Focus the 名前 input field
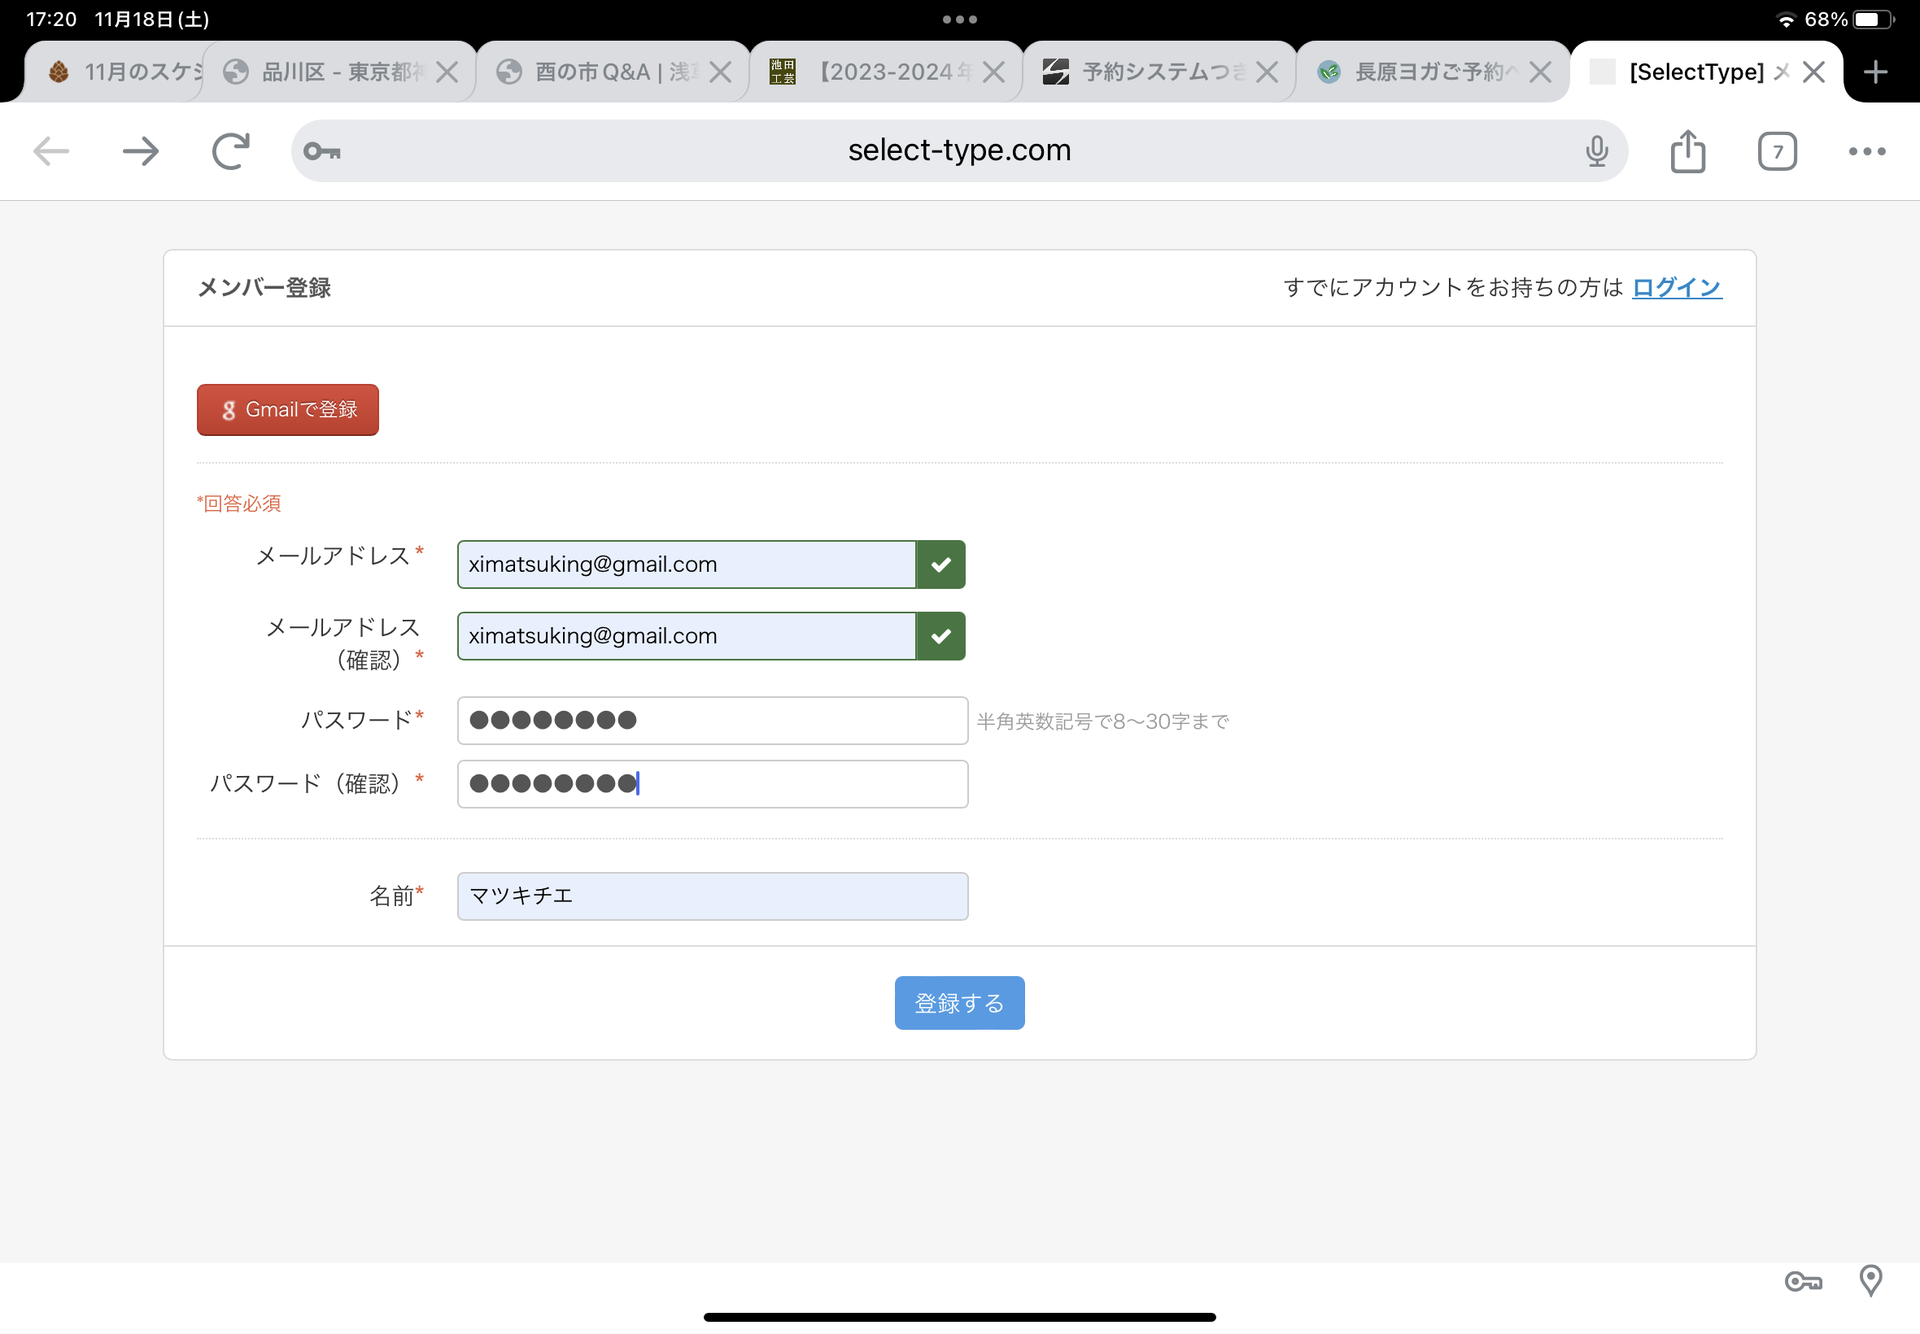 click(712, 896)
